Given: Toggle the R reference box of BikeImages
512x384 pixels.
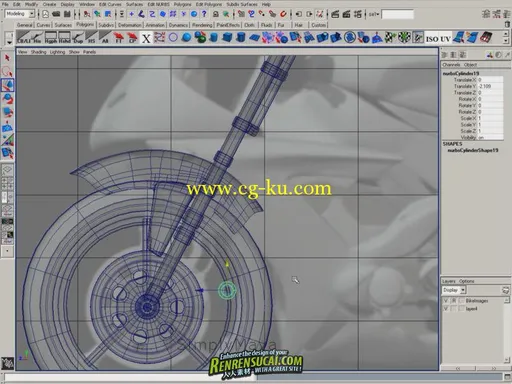Looking at the screenshot, I should point(454,301).
